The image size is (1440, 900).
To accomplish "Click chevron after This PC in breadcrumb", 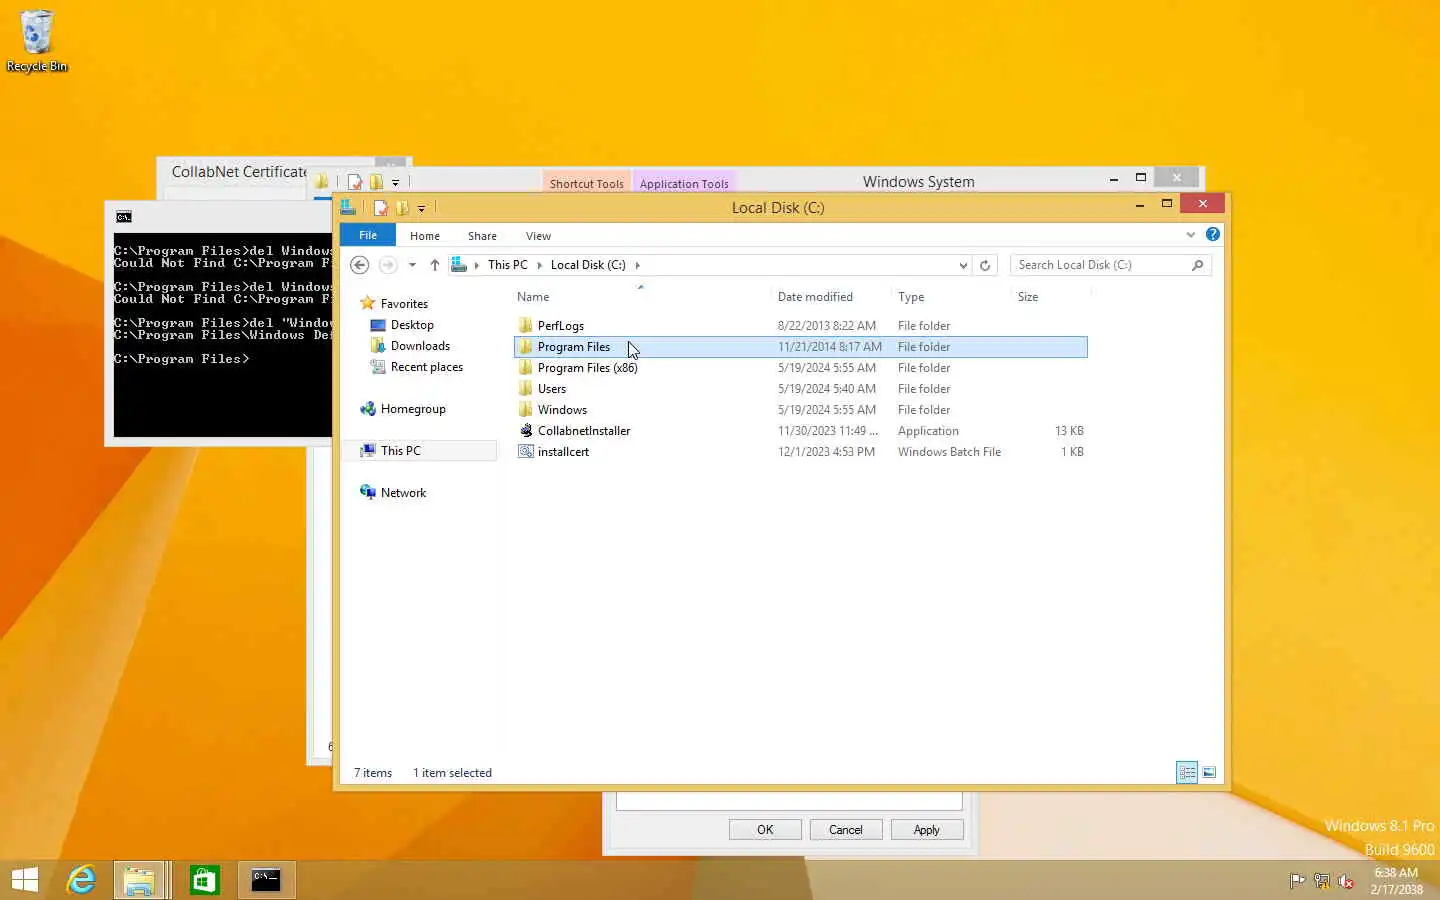I will coord(540,265).
